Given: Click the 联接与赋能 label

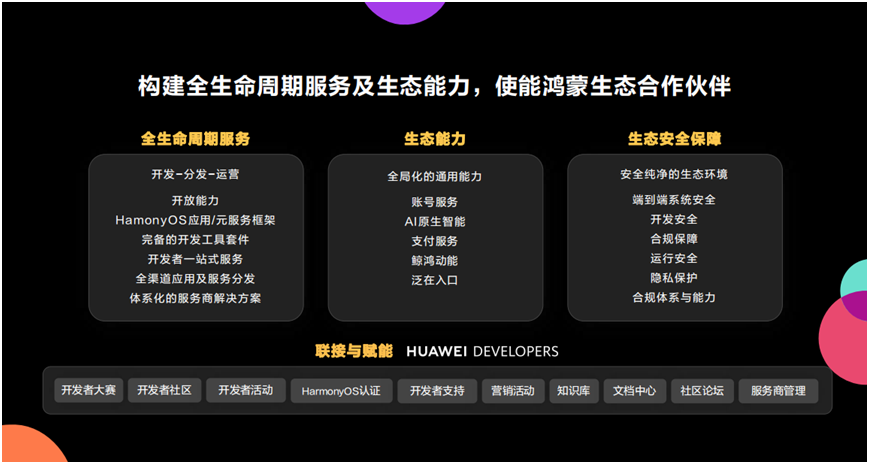Looking at the screenshot, I should [354, 351].
